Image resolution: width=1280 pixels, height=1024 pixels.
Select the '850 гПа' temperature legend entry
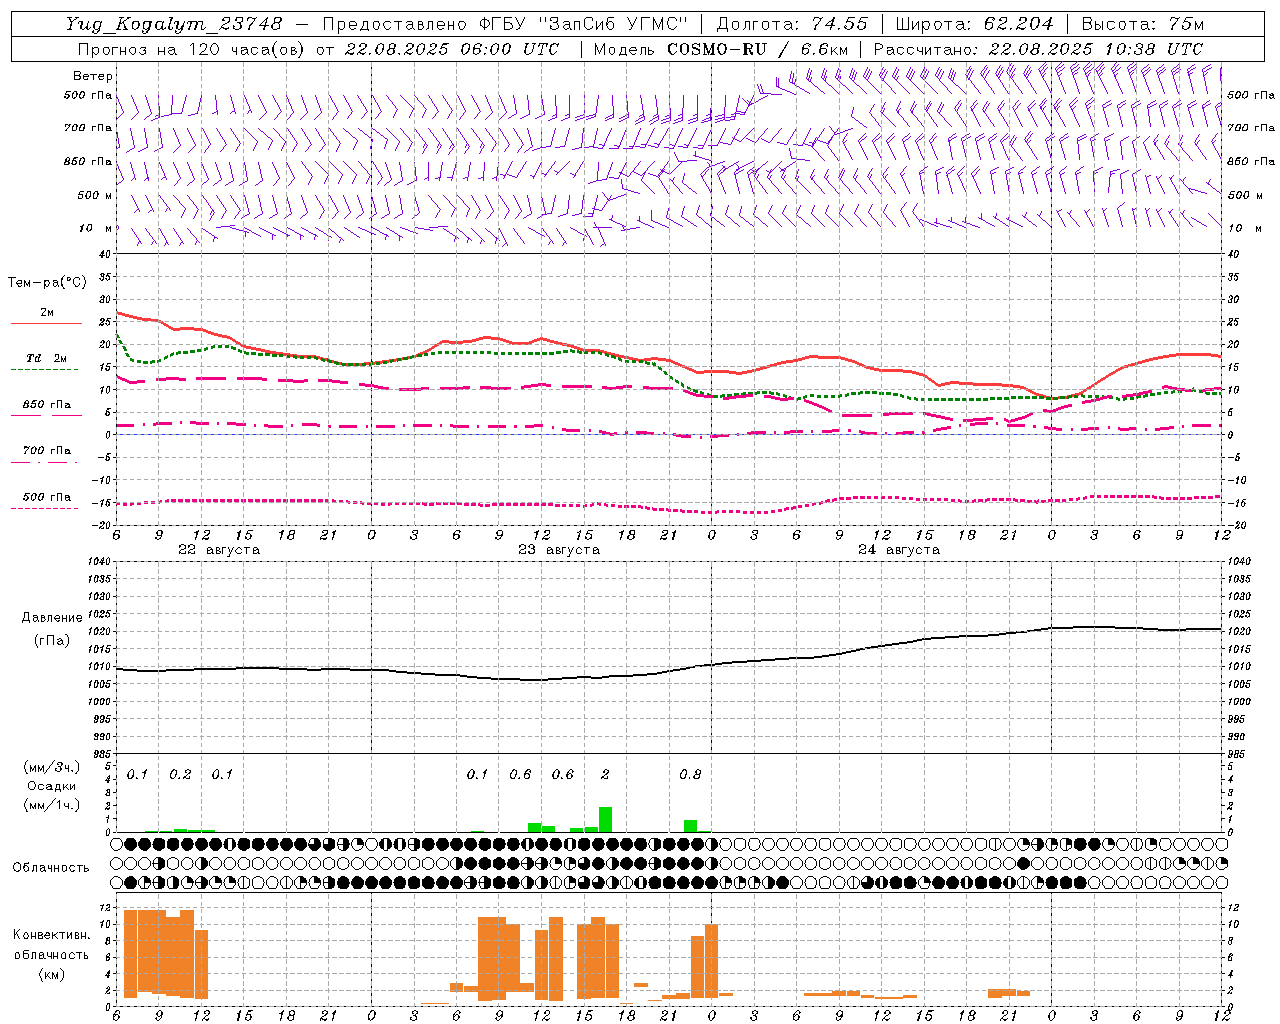47,404
